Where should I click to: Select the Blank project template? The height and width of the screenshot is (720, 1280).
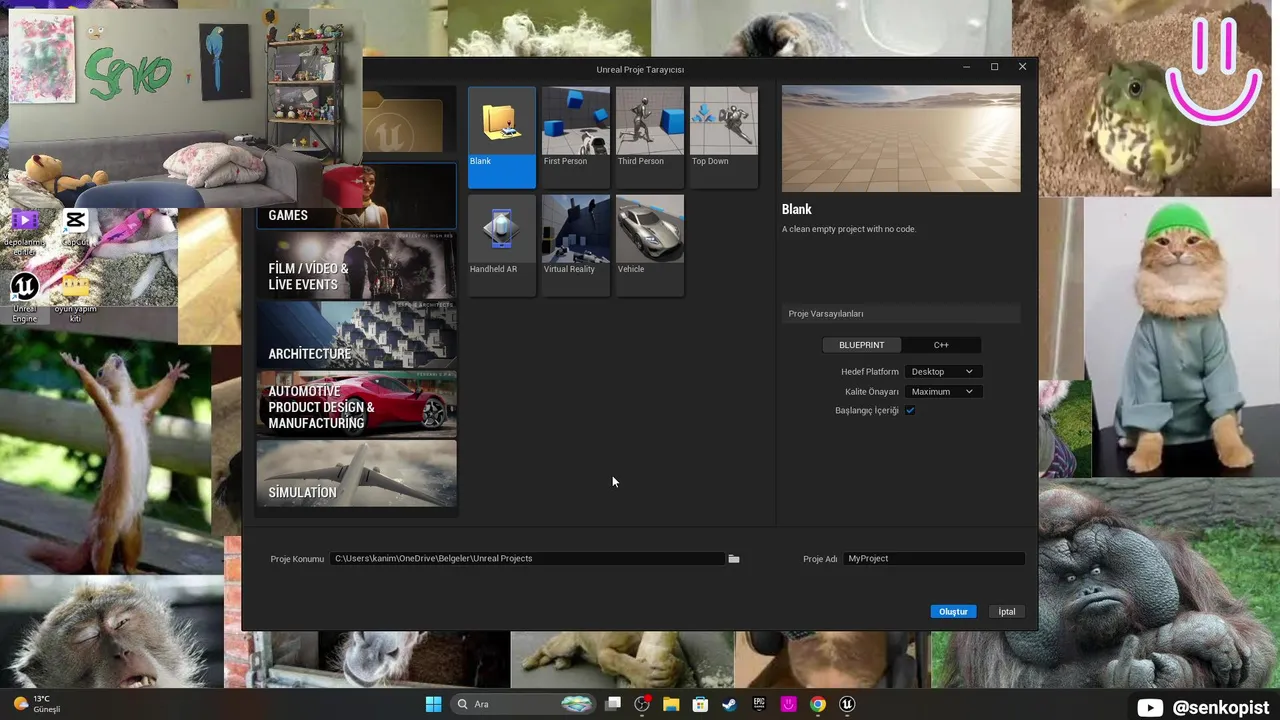pos(502,137)
